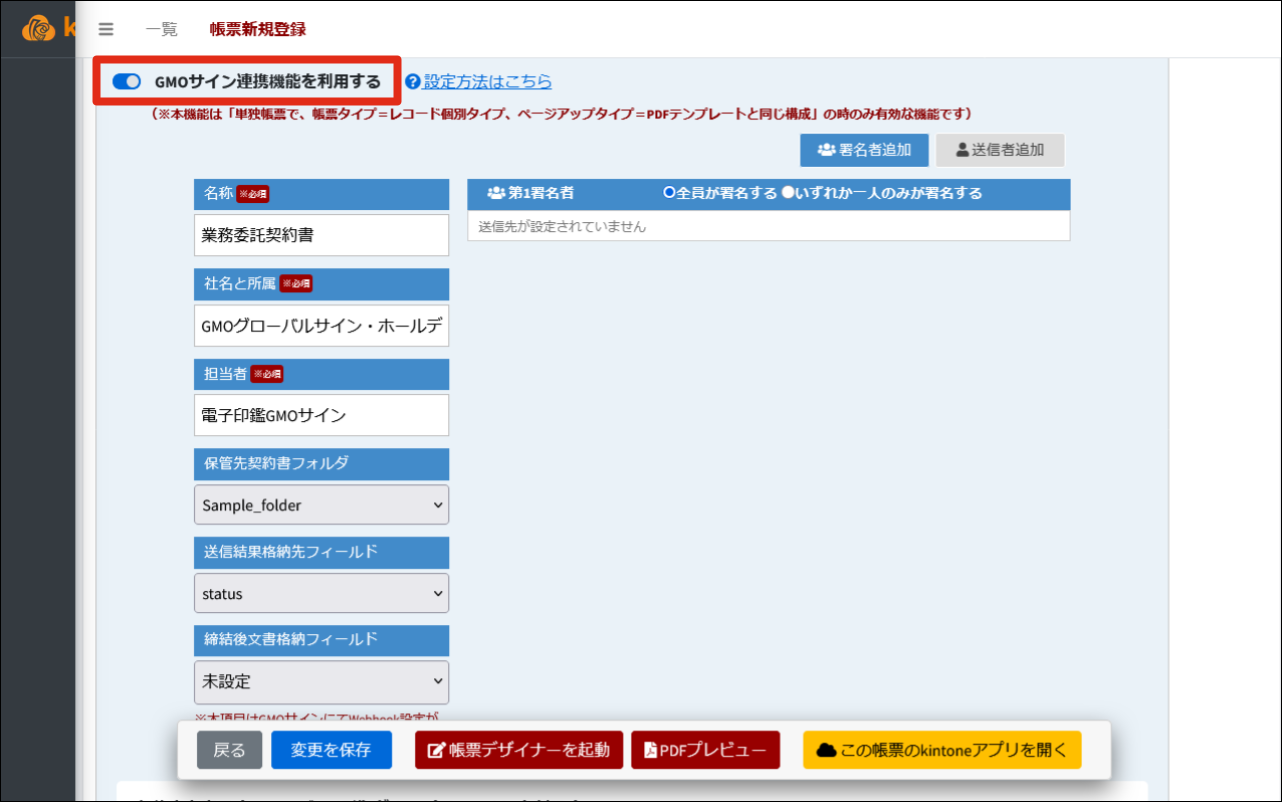The height and width of the screenshot is (802, 1282).
Task: Click the hamburger menu icon
Action: coord(106,29)
